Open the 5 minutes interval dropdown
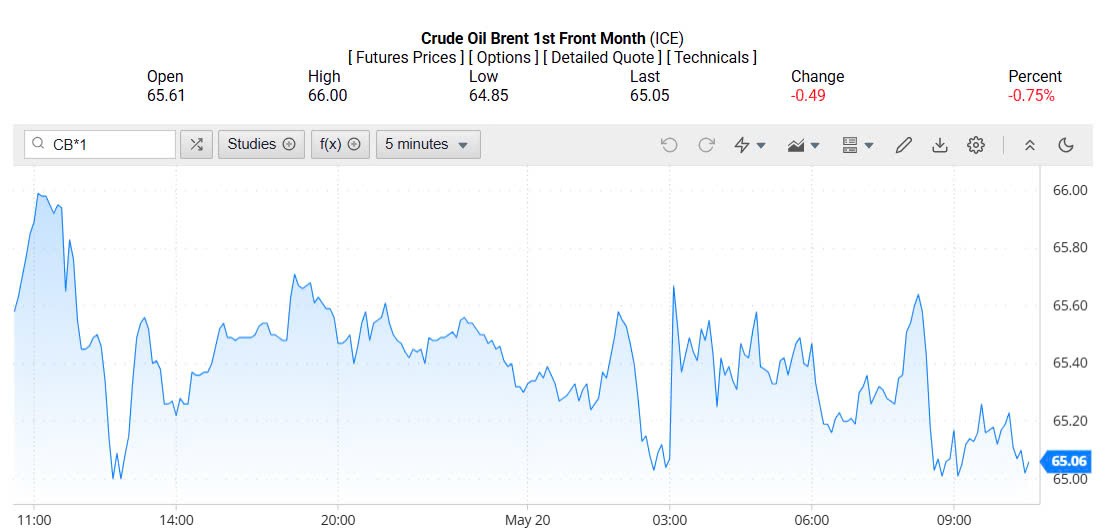The image size is (1105, 529). pos(427,144)
